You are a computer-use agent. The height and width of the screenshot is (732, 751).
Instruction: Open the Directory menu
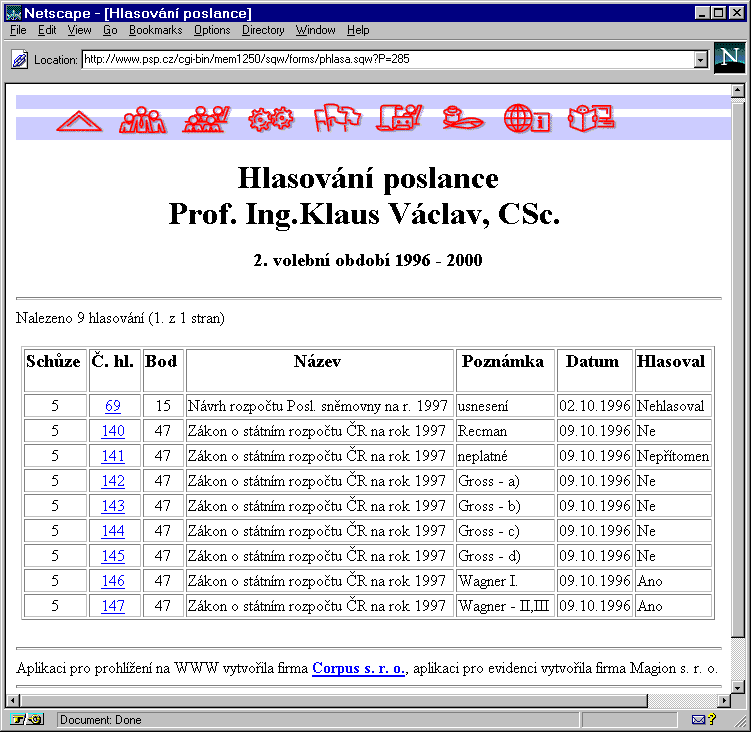click(x=263, y=30)
